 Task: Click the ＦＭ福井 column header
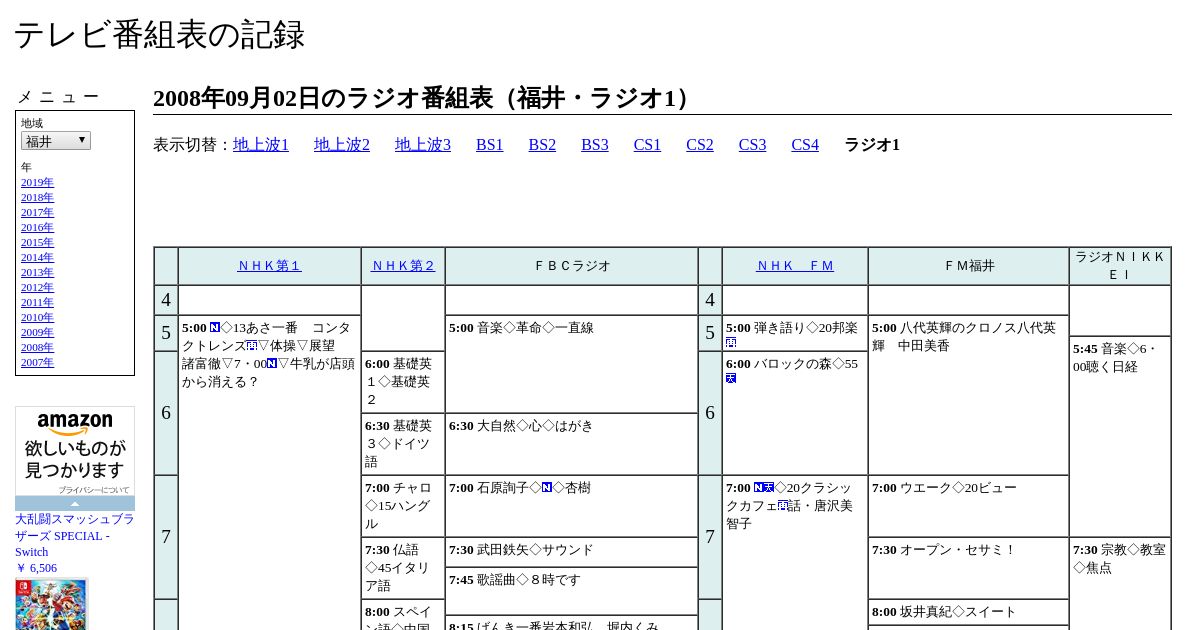(968, 266)
